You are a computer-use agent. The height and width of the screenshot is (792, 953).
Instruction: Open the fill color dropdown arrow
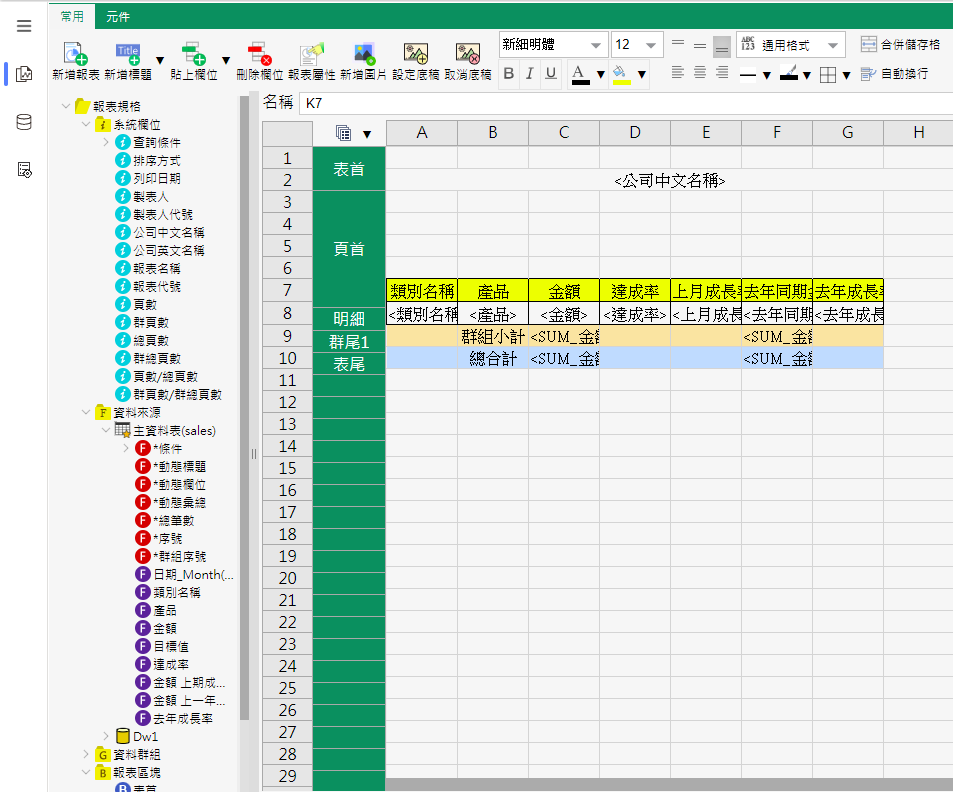tap(641, 75)
